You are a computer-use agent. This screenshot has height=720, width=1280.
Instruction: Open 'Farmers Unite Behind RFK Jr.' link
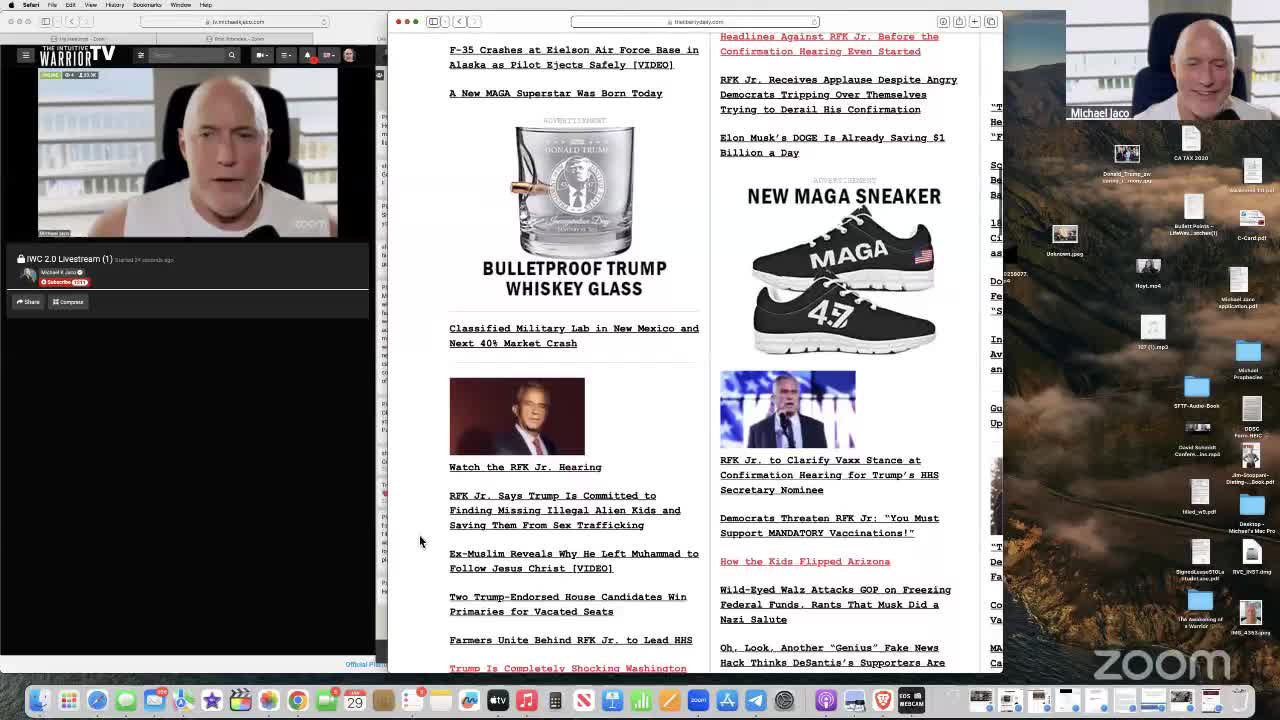pos(570,640)
